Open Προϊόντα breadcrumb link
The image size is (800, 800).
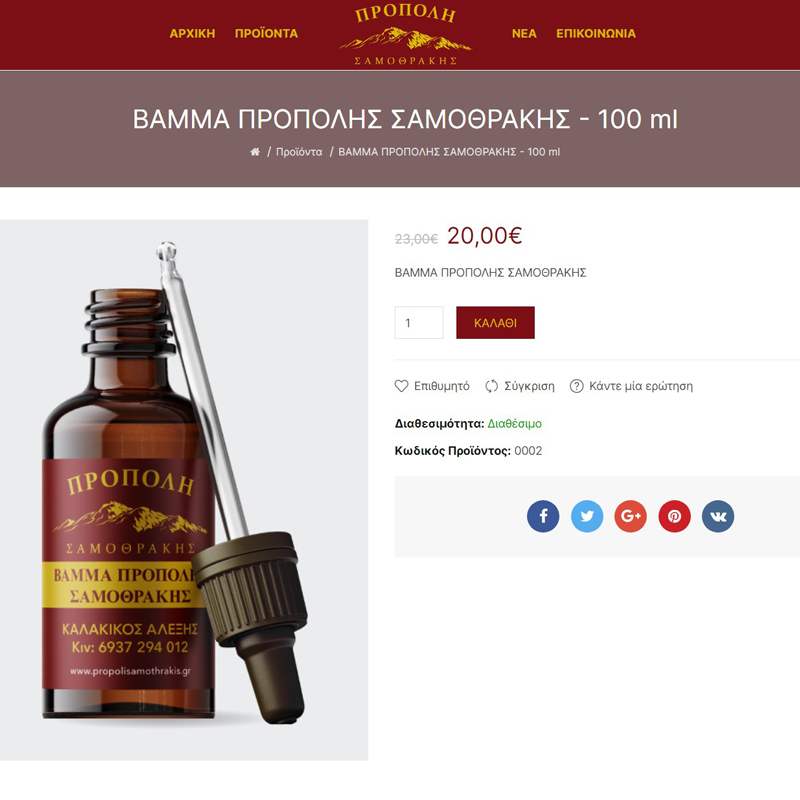299,152
